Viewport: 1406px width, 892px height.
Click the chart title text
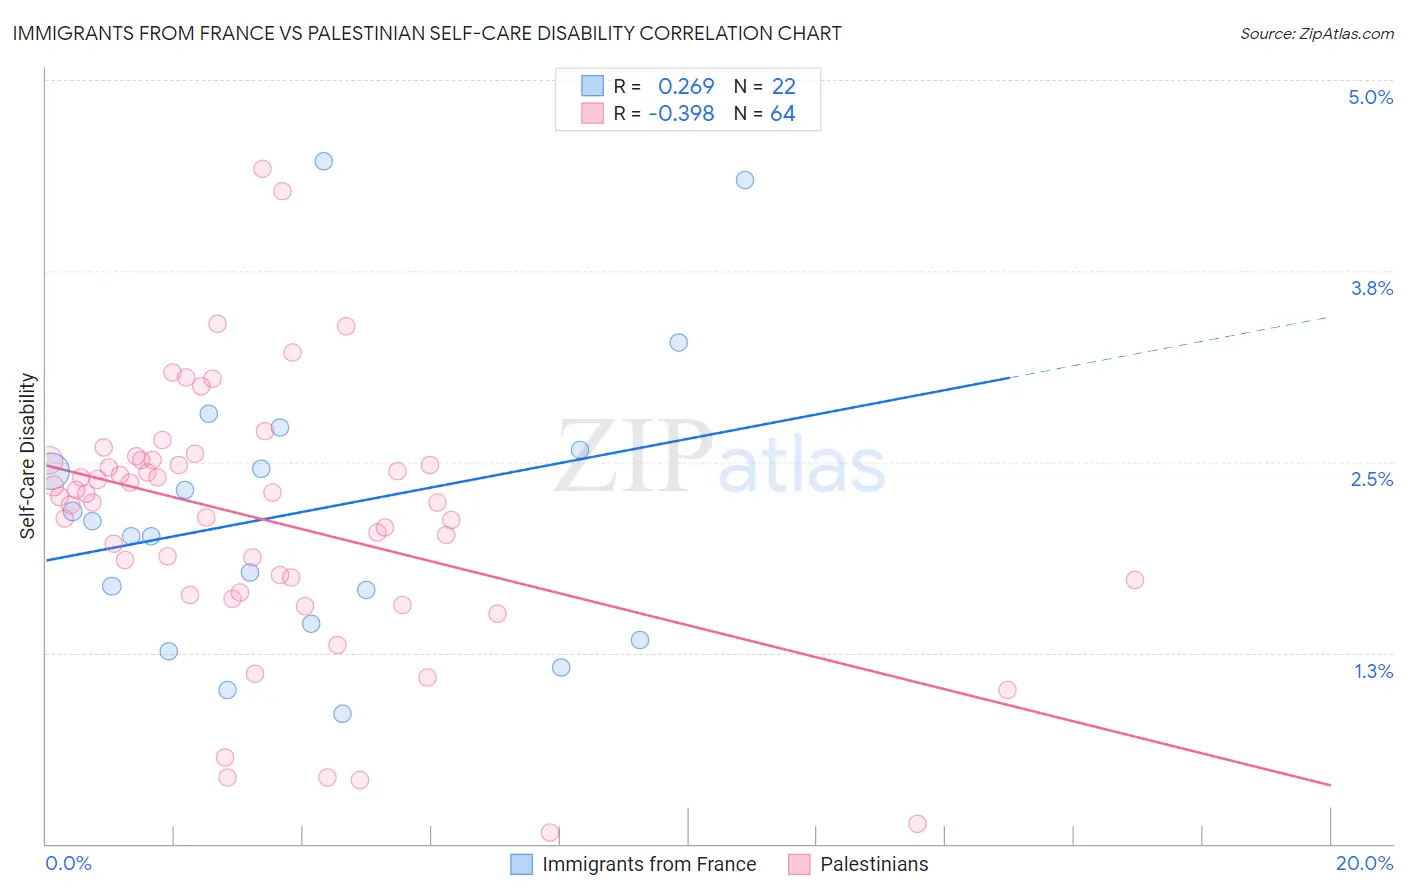tap(427, 33)
